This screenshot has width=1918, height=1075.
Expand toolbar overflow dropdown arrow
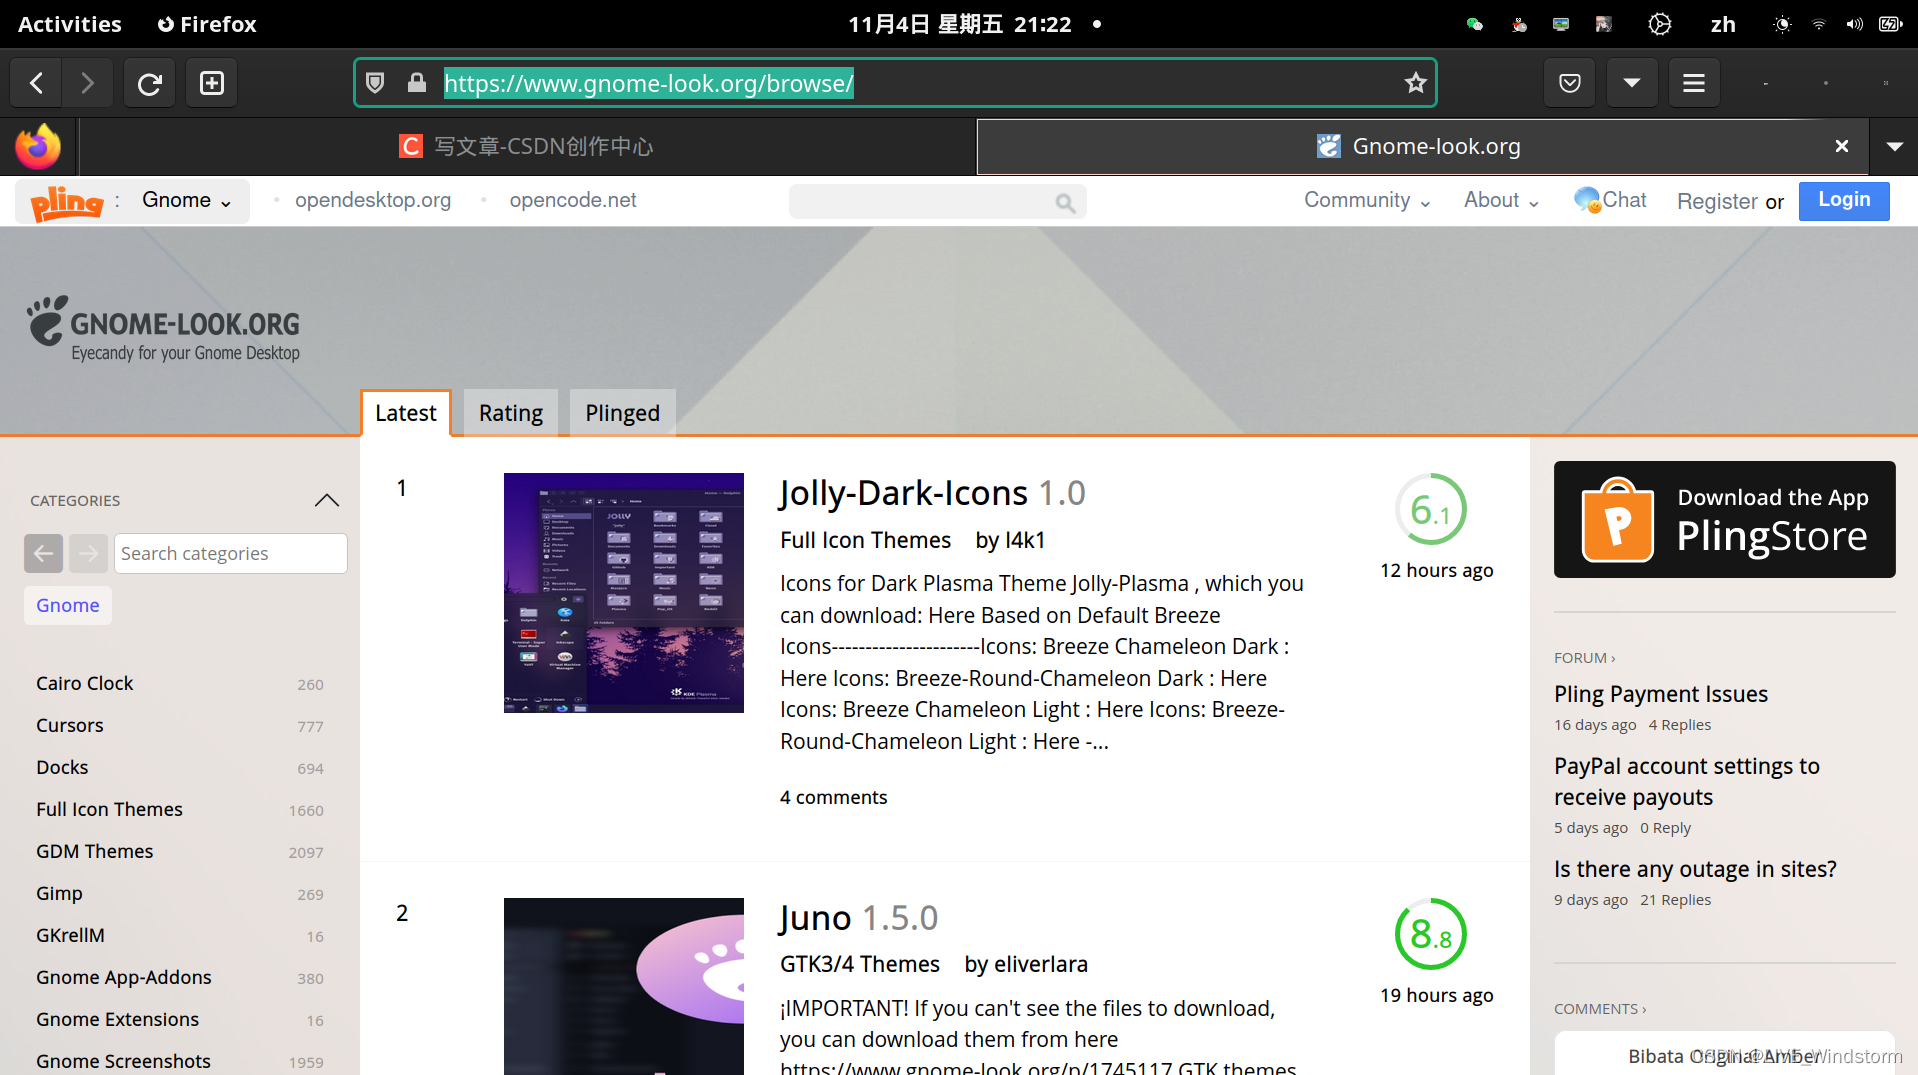pyautogui.click(x=1632, y=83)
